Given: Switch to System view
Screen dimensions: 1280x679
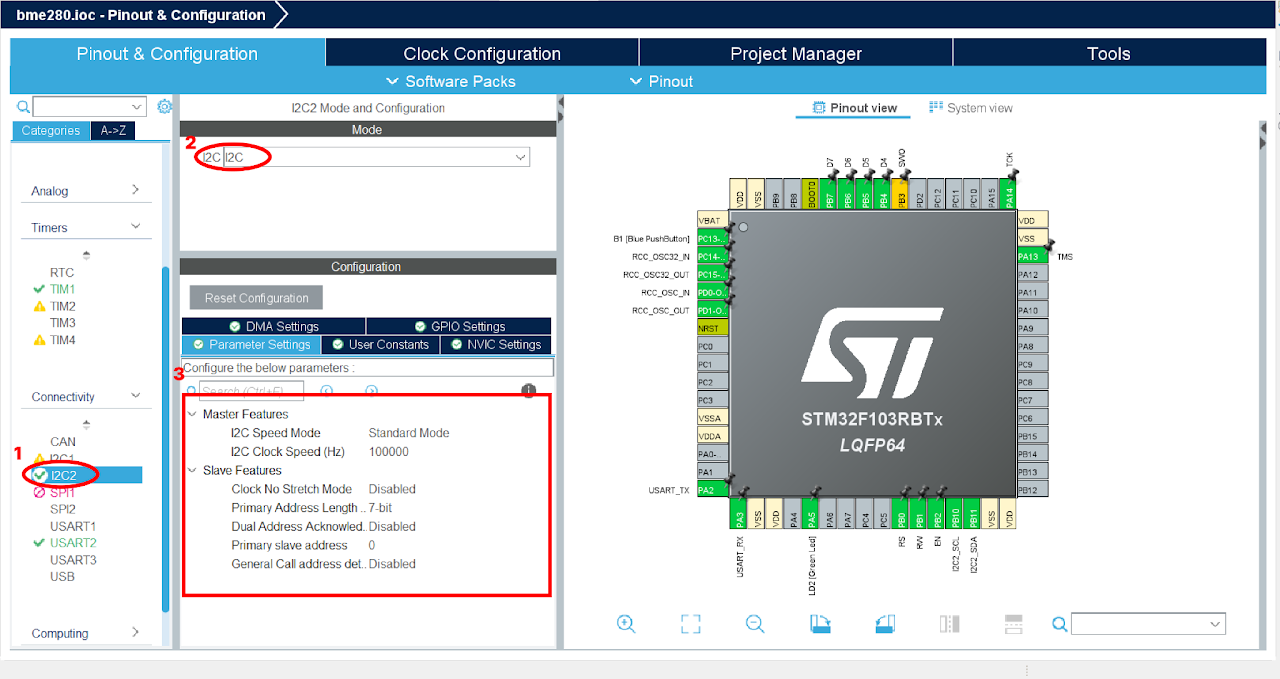Looking at the screenshot, I should coord(970,107).
